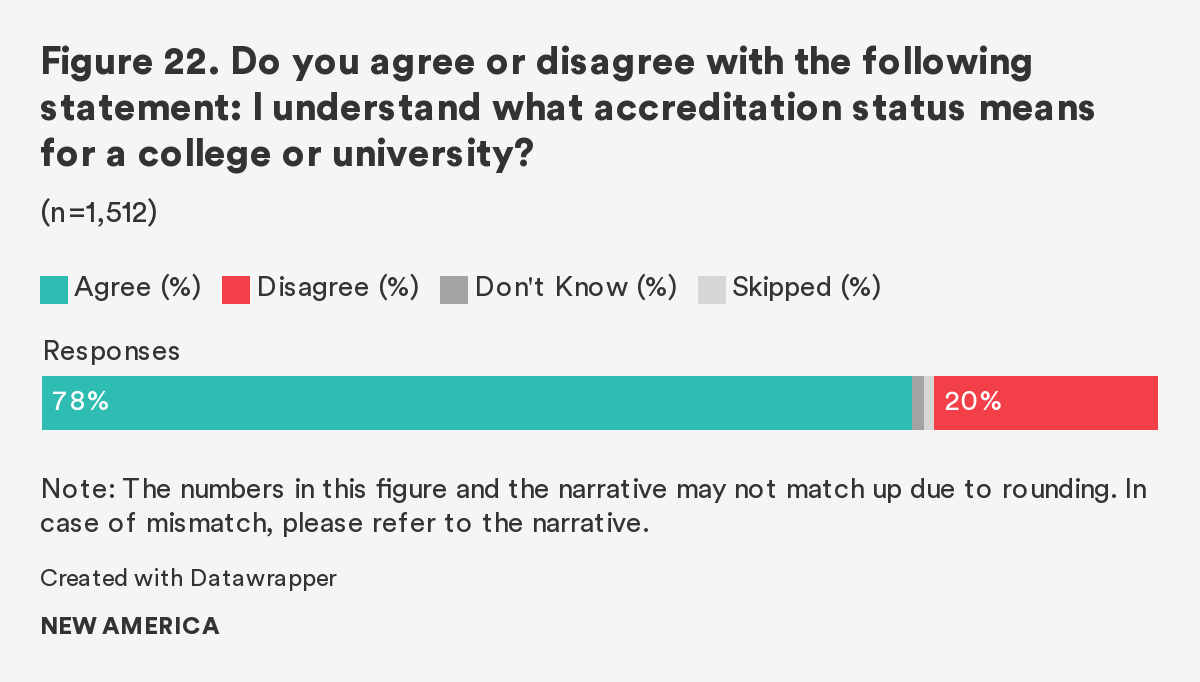Click the thin light gray Skipped bar segment
Screen dimensions: 1200x682
[x=929, y=403]
